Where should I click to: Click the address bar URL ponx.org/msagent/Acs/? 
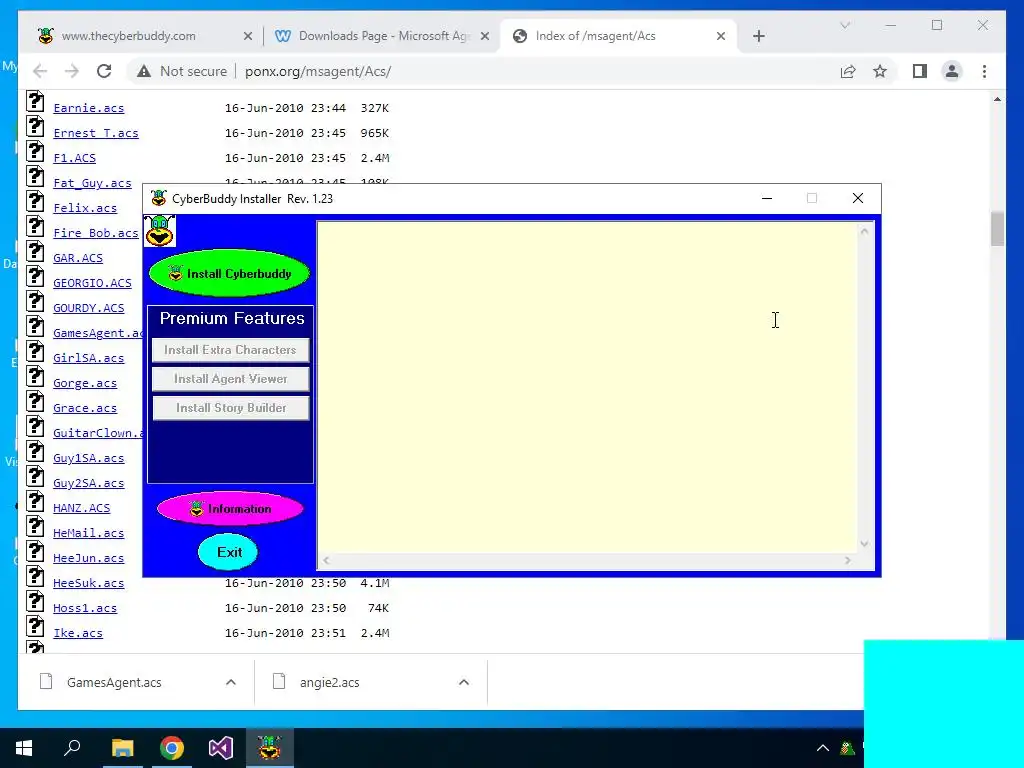click(318, 71)
